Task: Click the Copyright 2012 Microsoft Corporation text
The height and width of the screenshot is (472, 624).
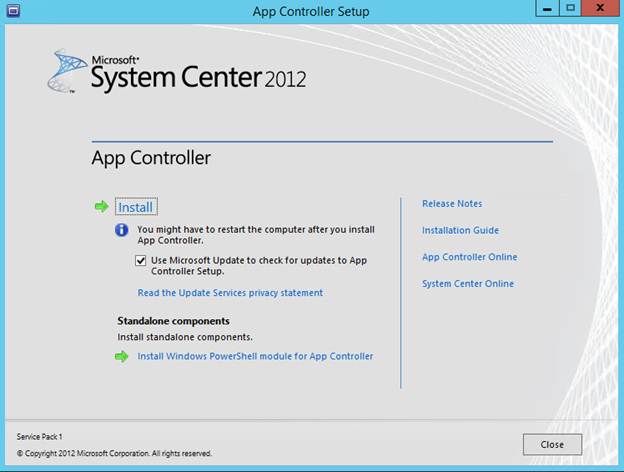Action: (x=114, y=453)
